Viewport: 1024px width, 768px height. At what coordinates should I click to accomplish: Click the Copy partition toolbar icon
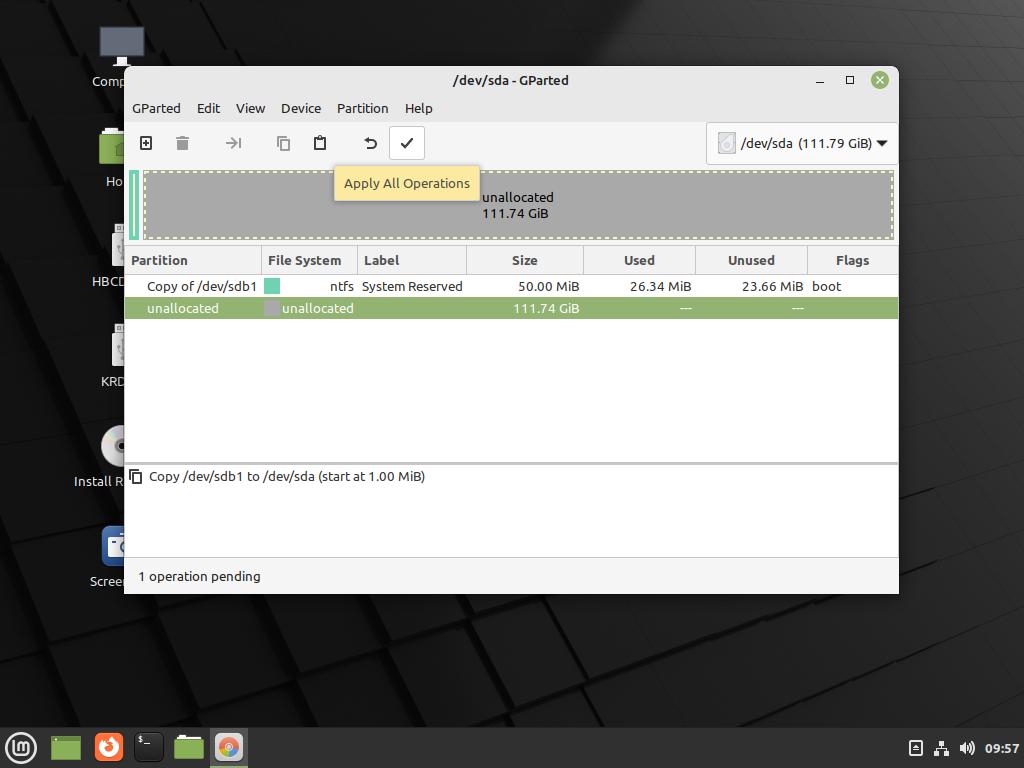pyautogui.click(x=283, y=143)
